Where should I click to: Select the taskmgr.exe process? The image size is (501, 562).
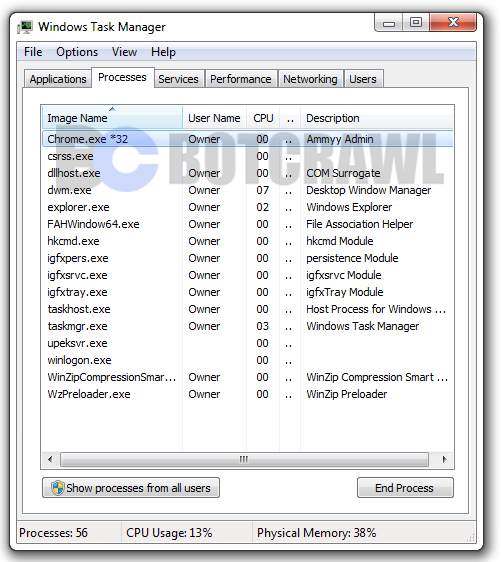pyautogui.click(x=247, y=326)
